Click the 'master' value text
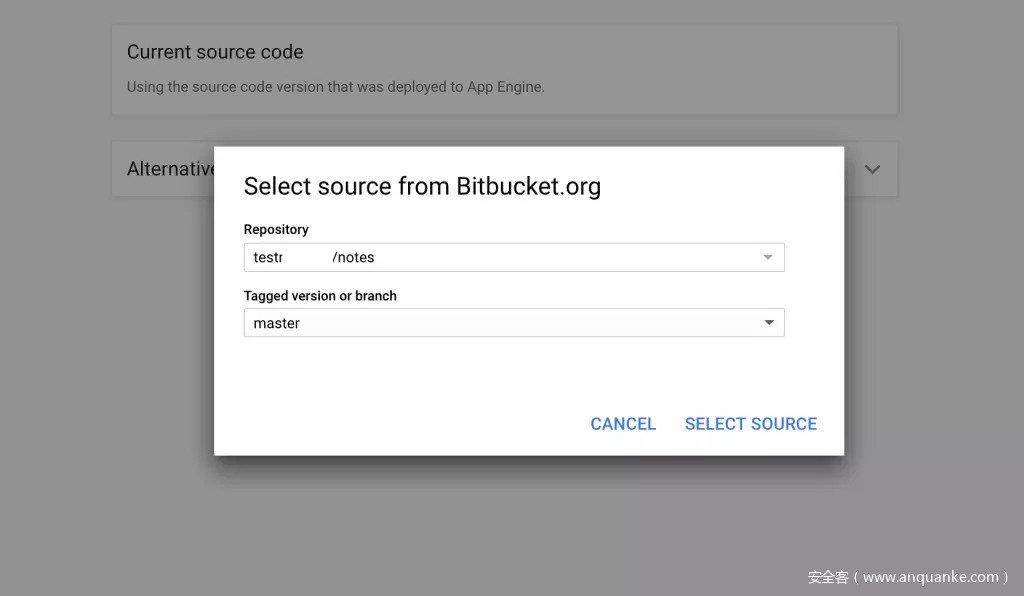This screenshot has width=1024, height=596. [277, 323]
